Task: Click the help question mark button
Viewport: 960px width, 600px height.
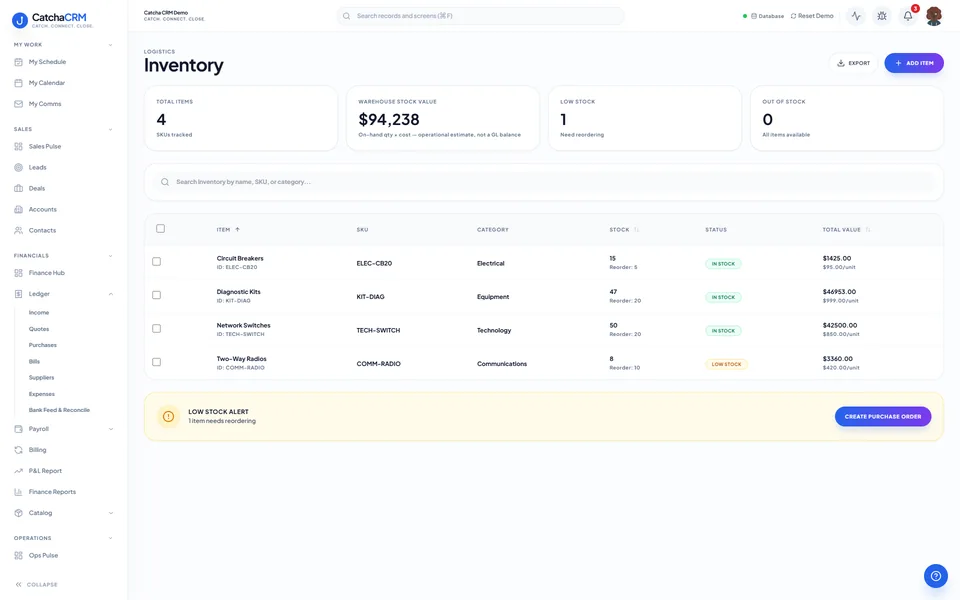Action: 936,576
